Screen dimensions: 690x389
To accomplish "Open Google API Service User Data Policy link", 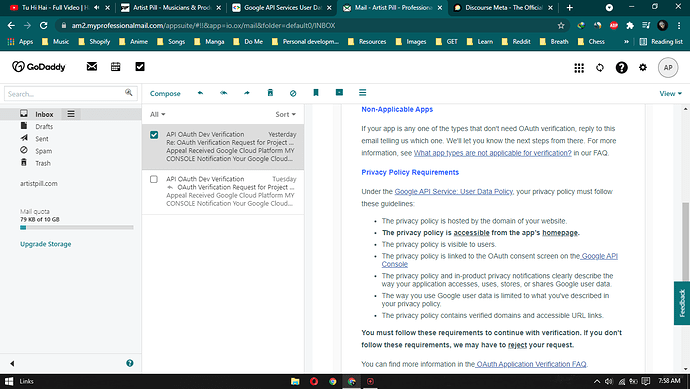I will click(x=453, y=191).
